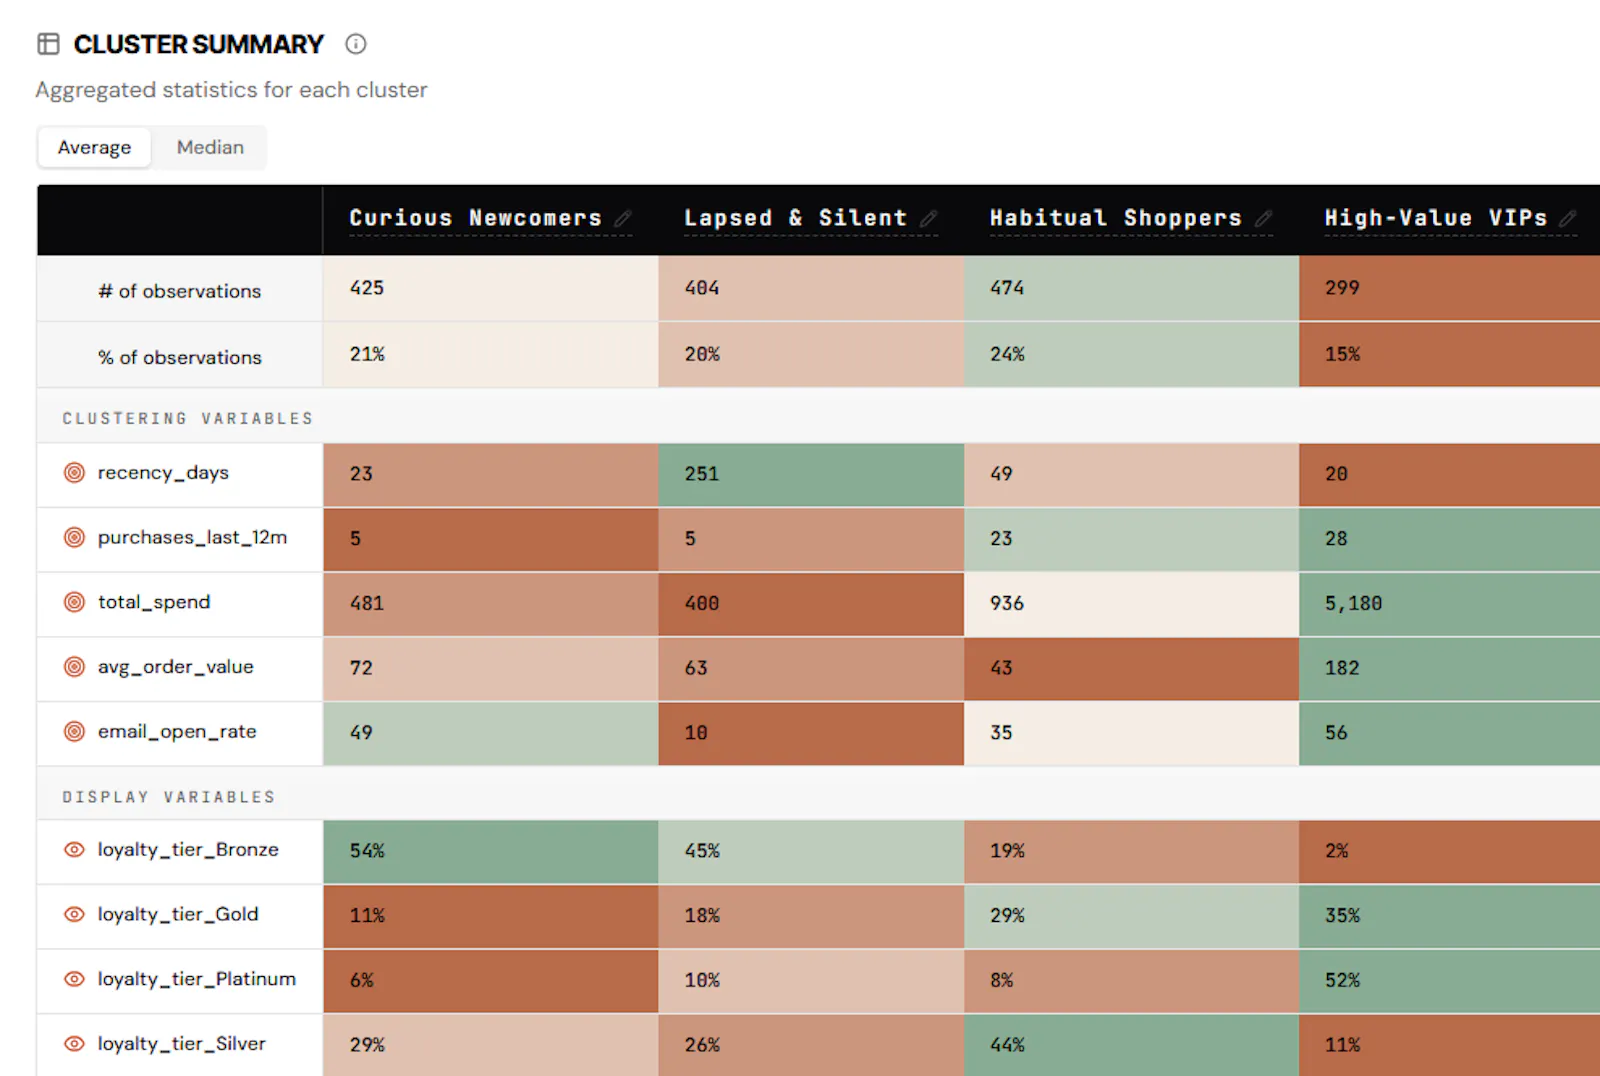Edit the Curious Newcomers cluster name pencil
The width and height of the screenshot is (1600, 1076).
tap(623, 218)
